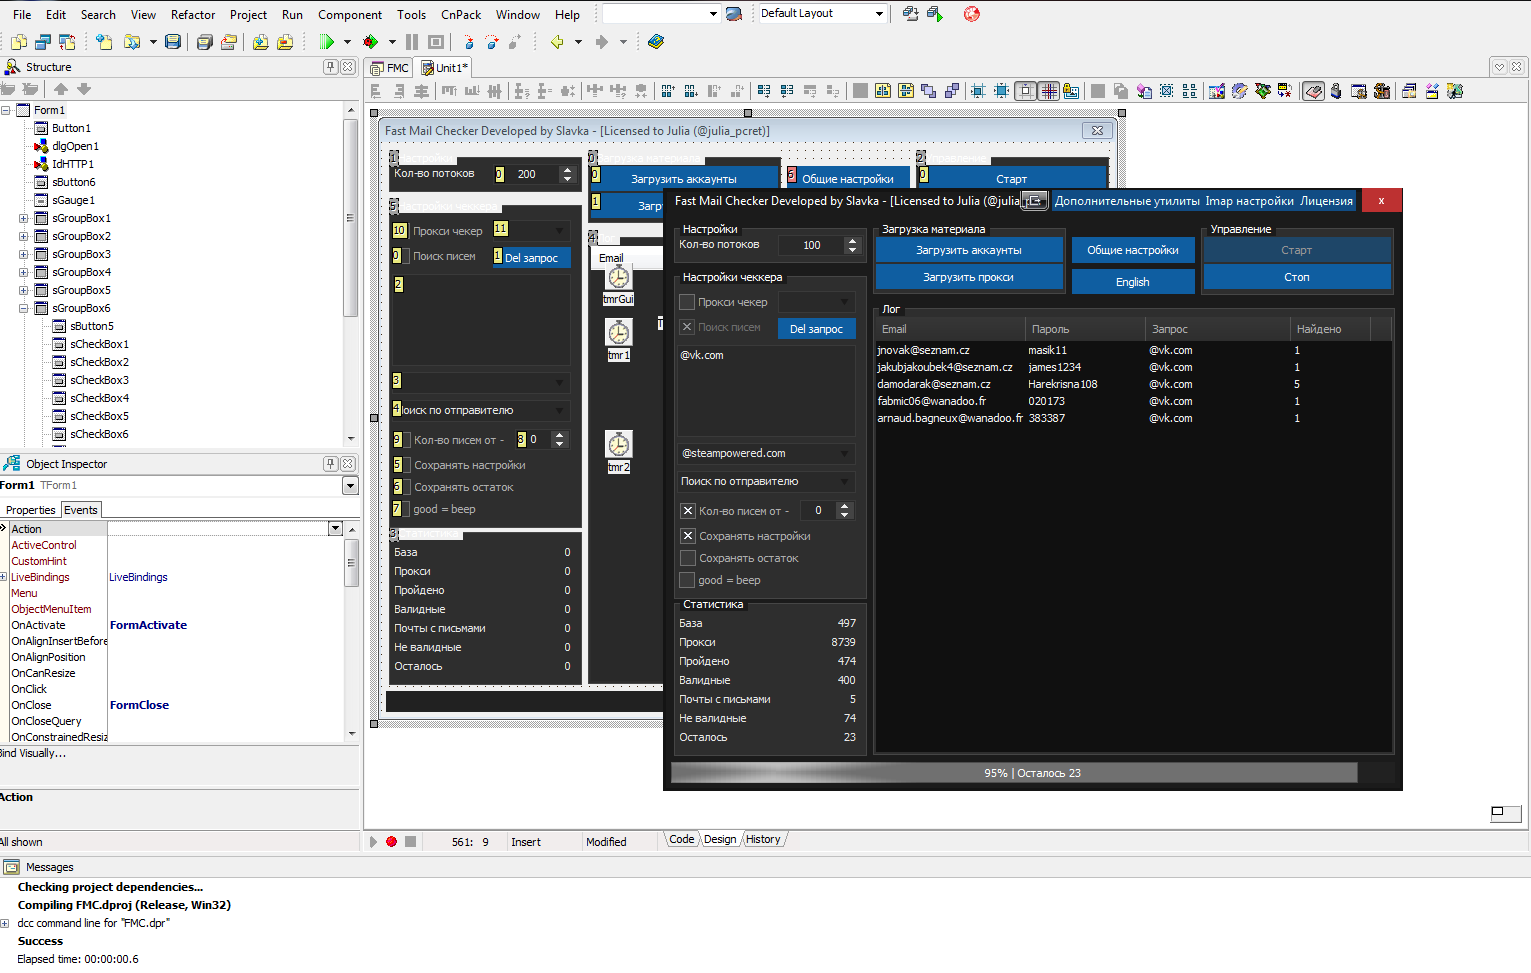The width and height of the screenshot is (1531, 973).
Task: Click the Save All floppy disk icon
Action: 204,42
